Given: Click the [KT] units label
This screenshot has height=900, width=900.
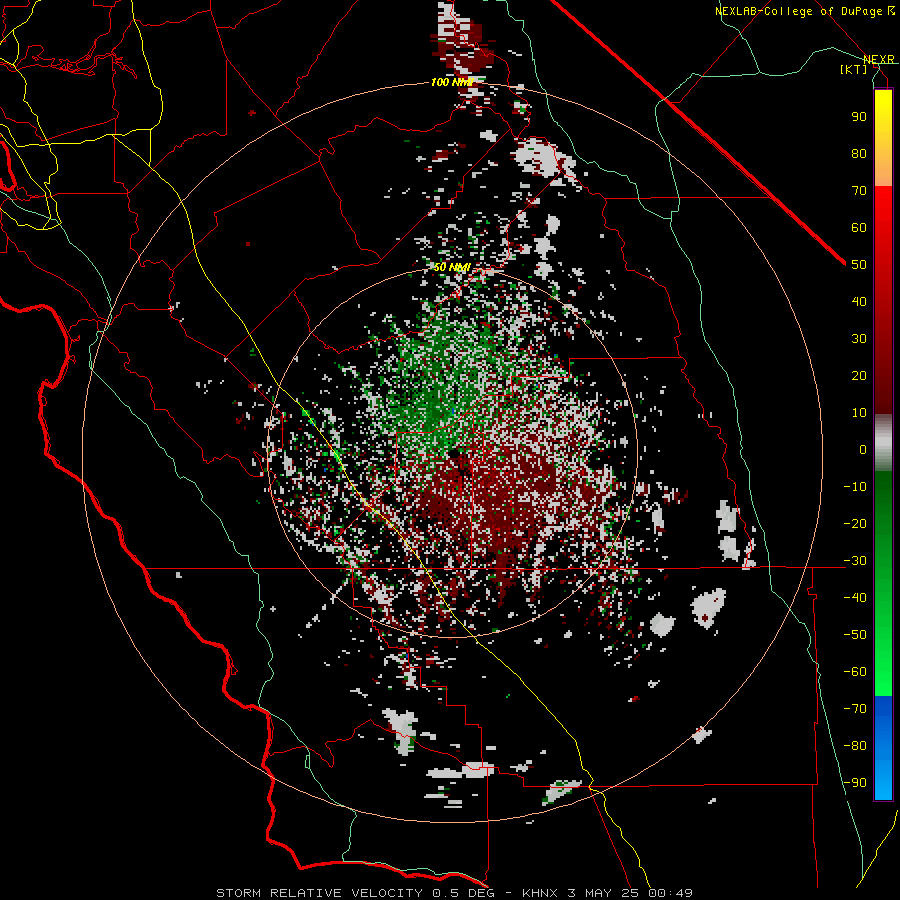Looking at the screenshot, I should (854, 69).
